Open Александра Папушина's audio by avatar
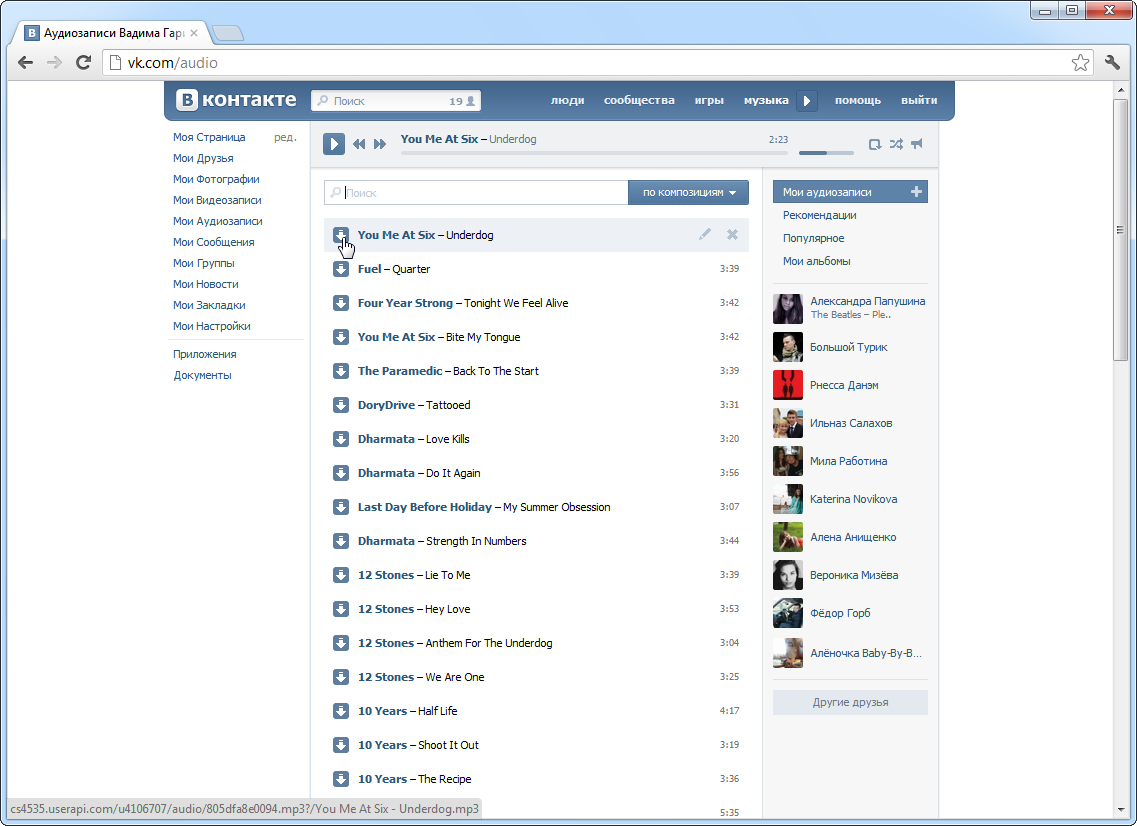This screenshot has height=826, width=1137. pos(787,308)
